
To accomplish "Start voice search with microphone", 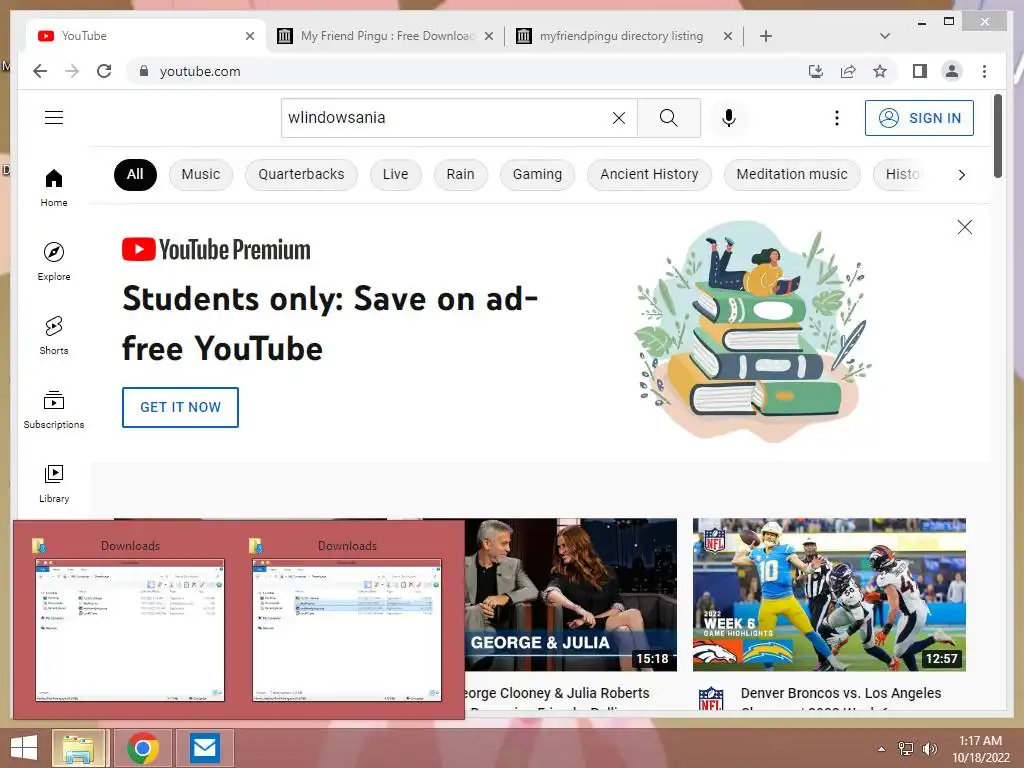I will tap(729, 118).
